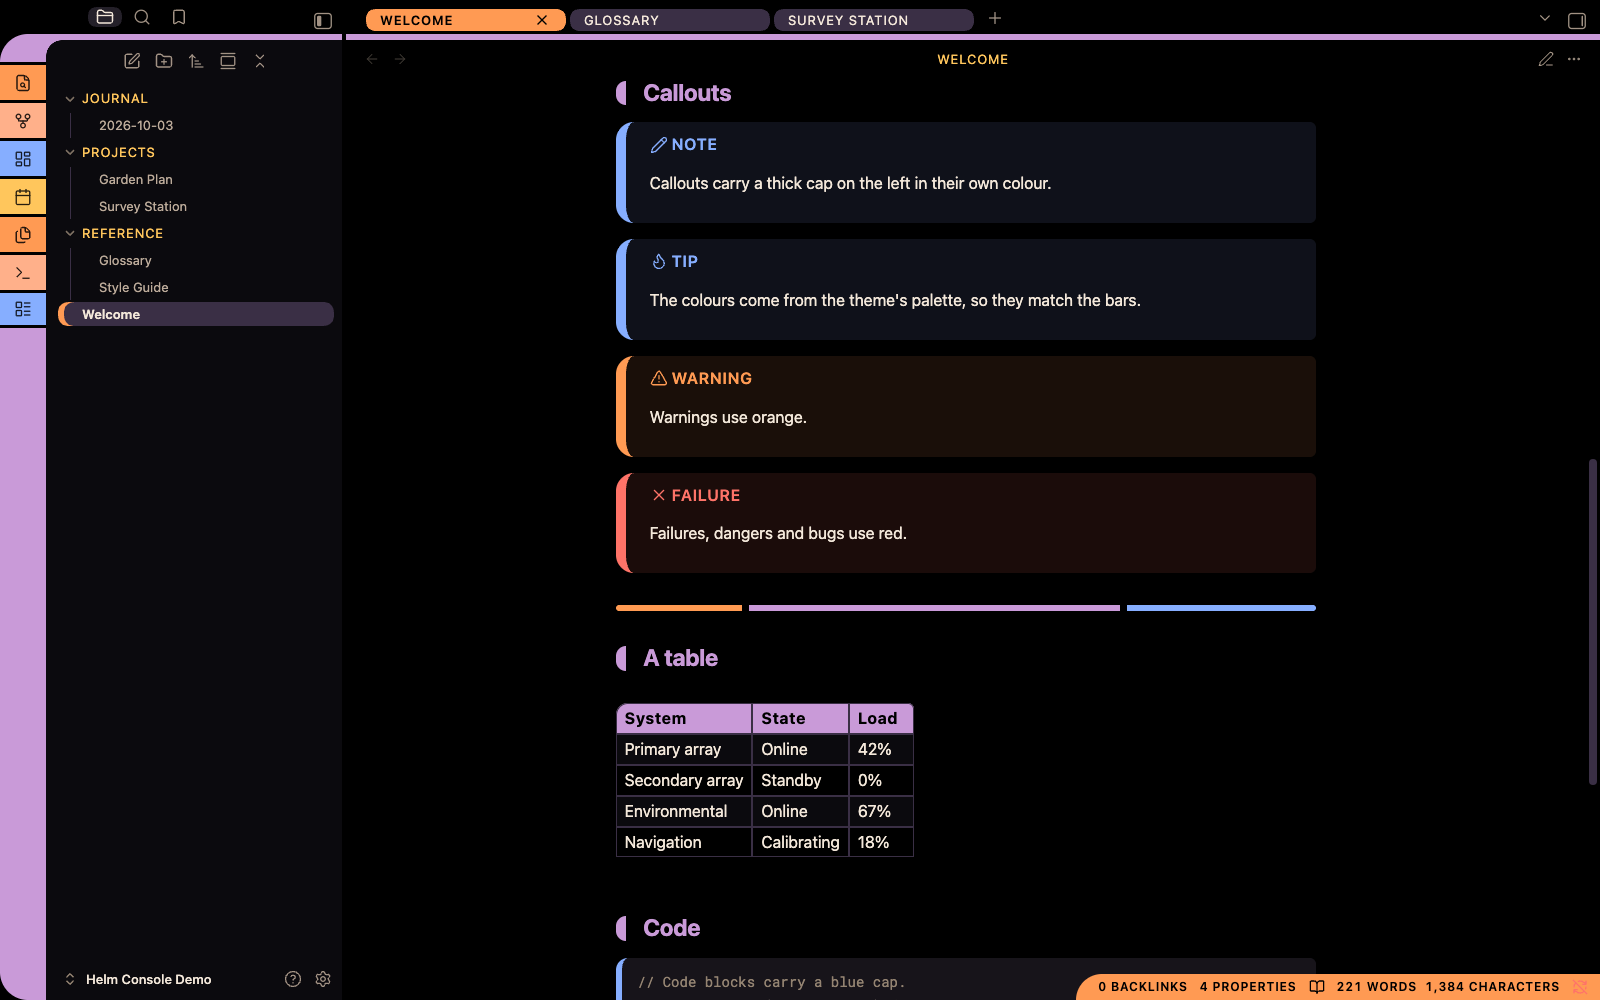The height and width of the screenshot is (1000, 1600).
Task: Switch to the GLOSSARY tab
Action: pyautogui.click(x=669, y=20)
